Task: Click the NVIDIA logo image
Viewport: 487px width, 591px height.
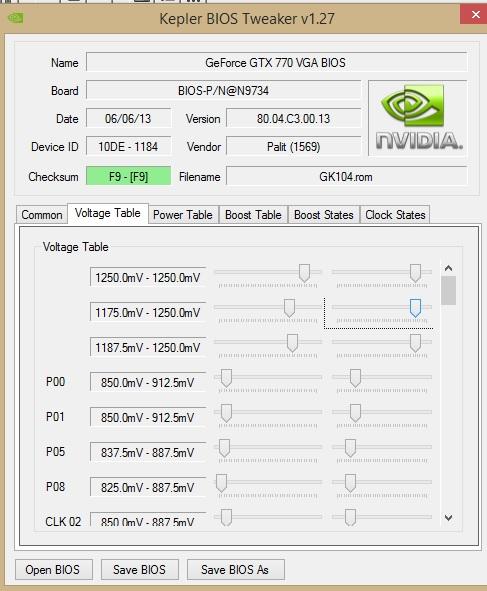Action: click(x=417, y=118)
